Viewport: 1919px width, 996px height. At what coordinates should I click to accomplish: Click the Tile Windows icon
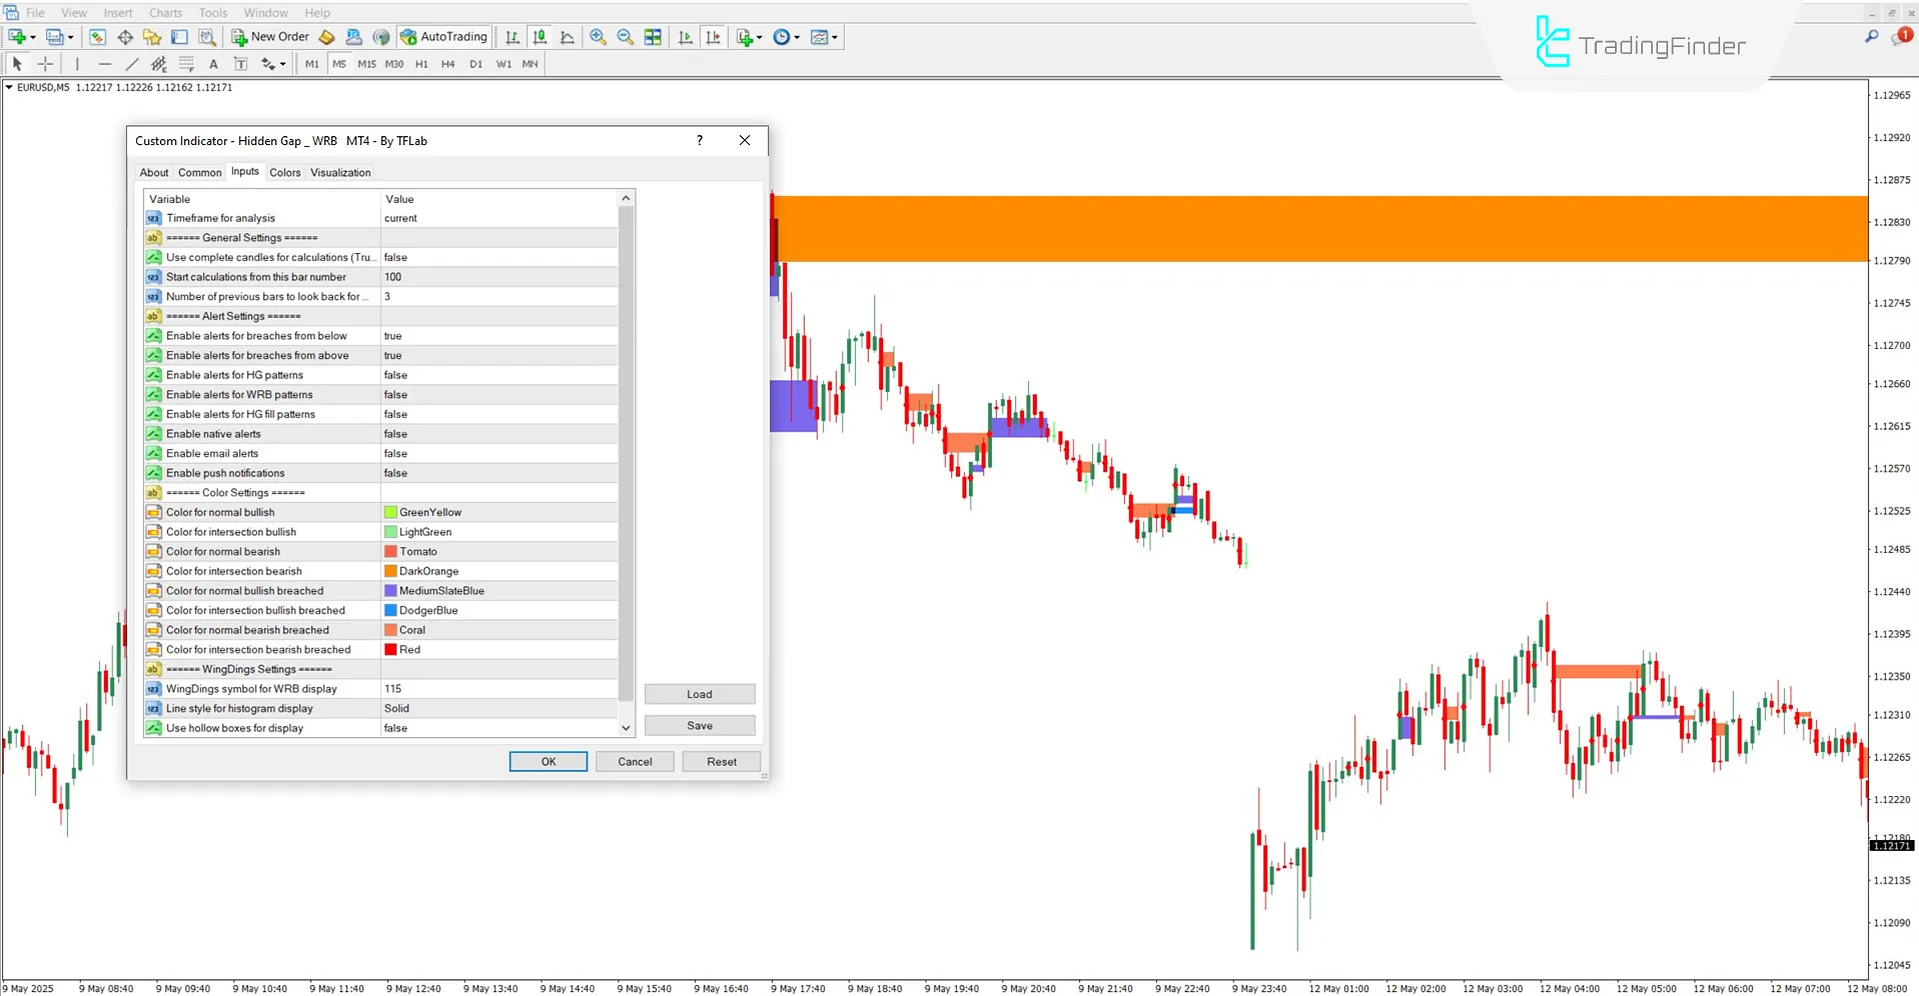[x=653, y=37]
